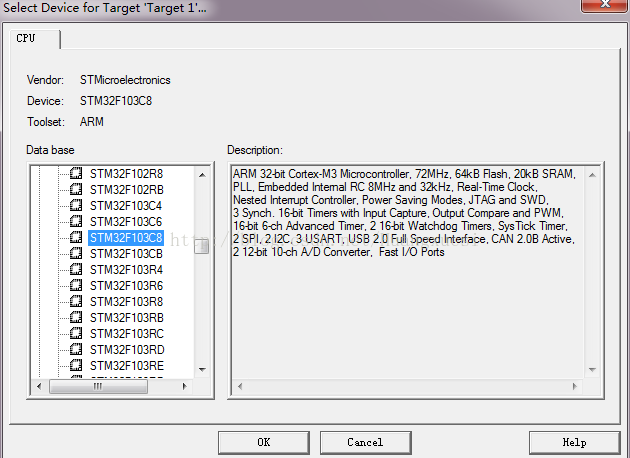630x458 pixels.
Task: Select STM32F103R6 device entry
Action: (126, 286)
